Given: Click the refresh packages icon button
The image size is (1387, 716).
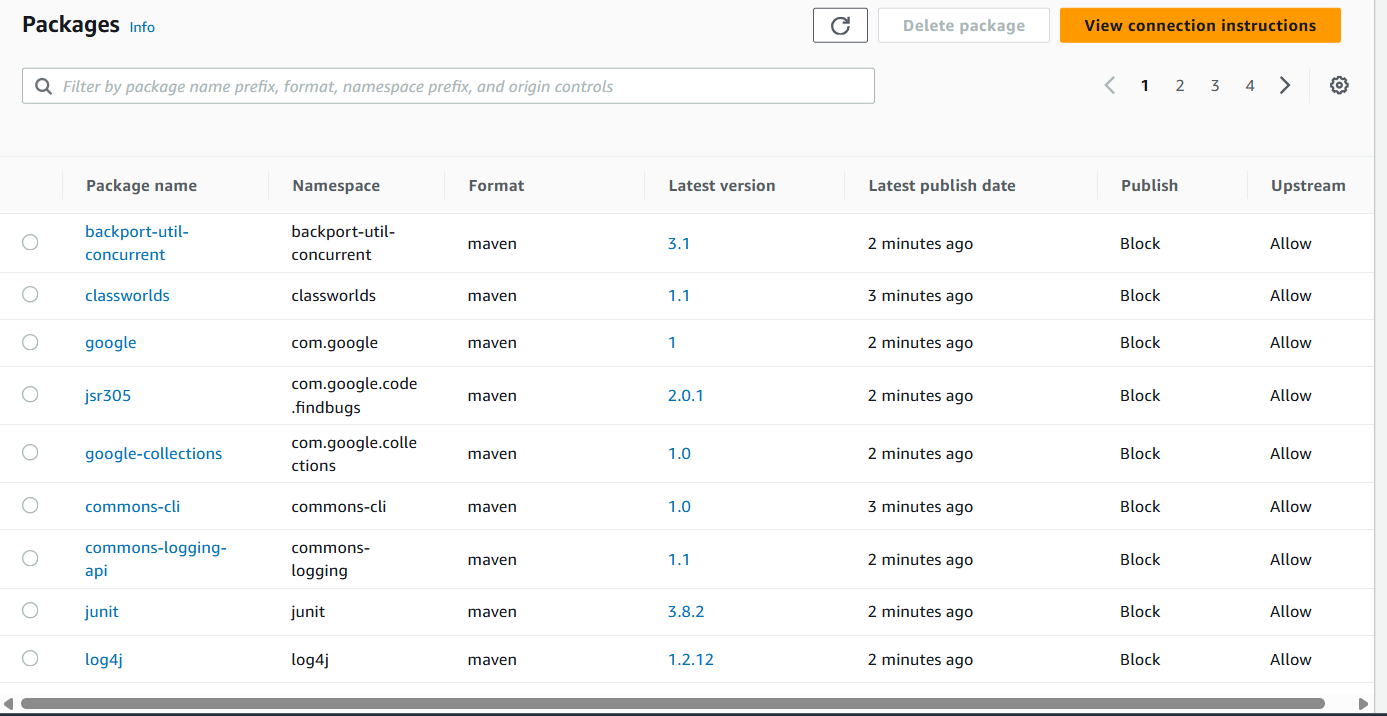Looking at the screenshot, I should 840,25.
